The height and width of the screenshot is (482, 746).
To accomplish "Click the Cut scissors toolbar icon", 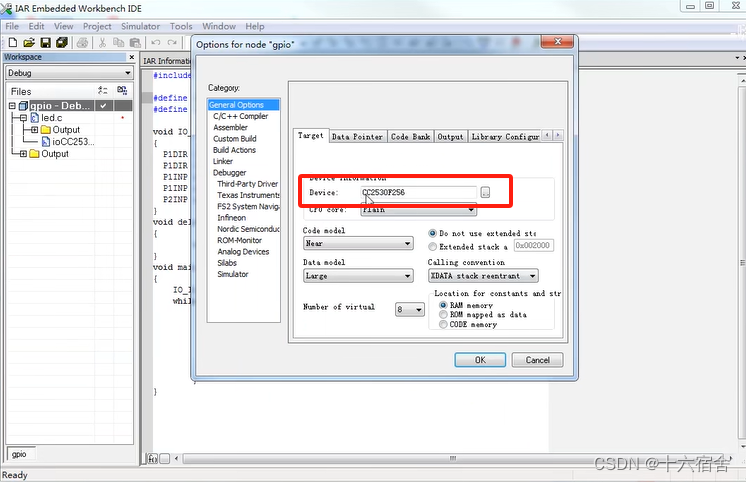I will tap(102, 42).
